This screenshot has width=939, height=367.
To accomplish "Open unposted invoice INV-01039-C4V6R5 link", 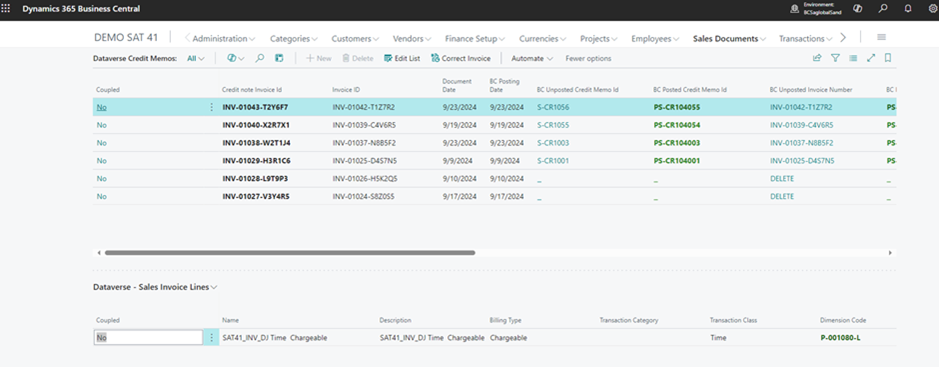I will pyautogui.click(x=801, y=125).
